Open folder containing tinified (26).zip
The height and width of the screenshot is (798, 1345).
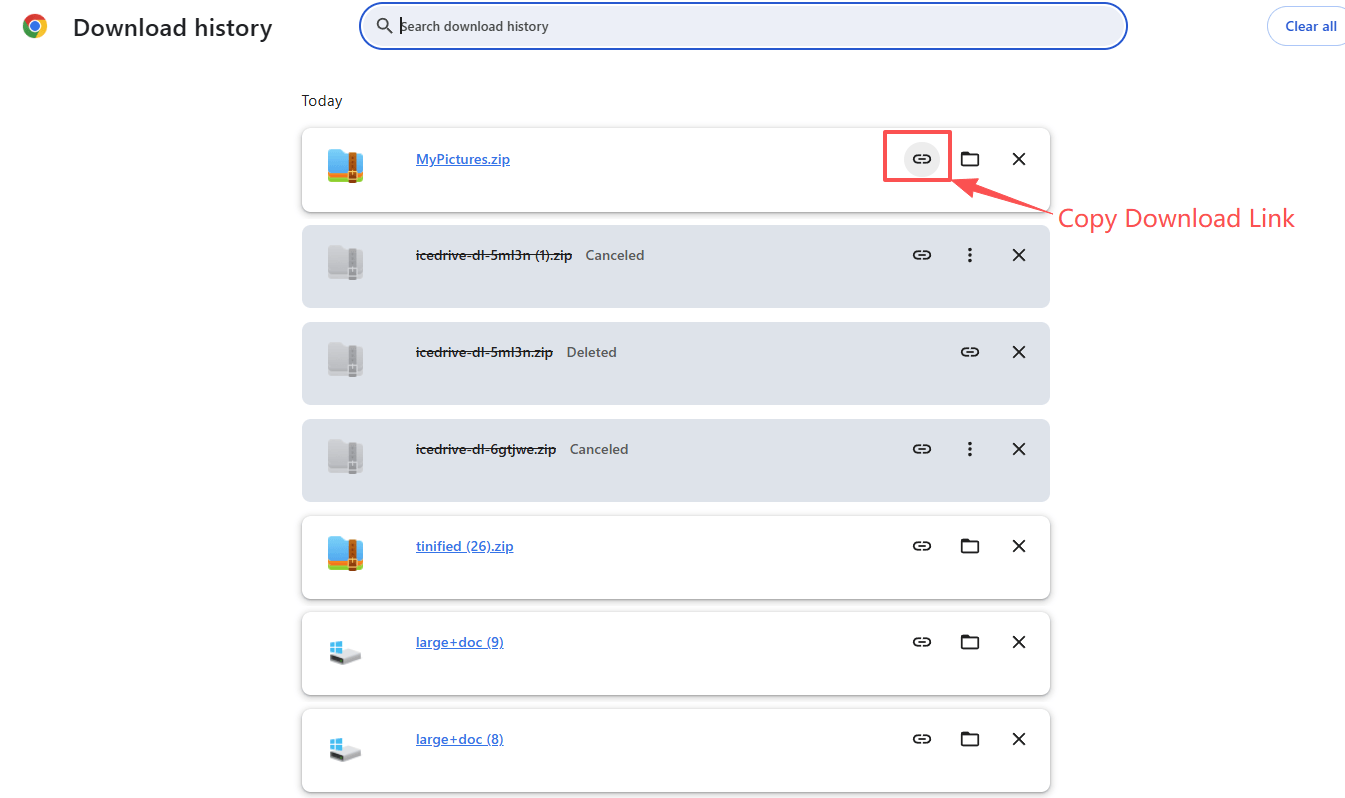pyautogui.click(x=969, y=545)
